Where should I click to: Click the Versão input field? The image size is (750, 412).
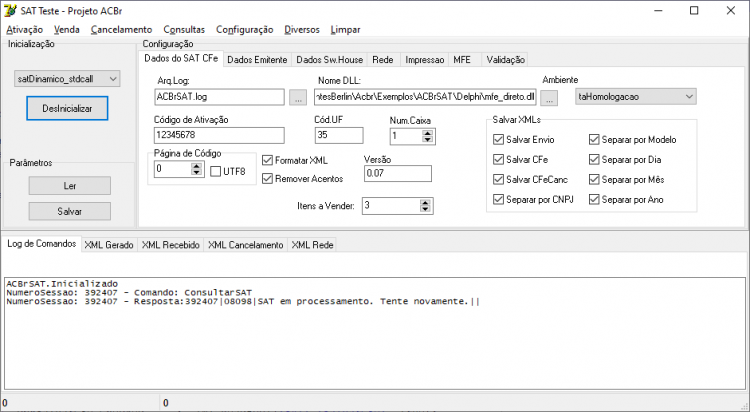[397, 173]
